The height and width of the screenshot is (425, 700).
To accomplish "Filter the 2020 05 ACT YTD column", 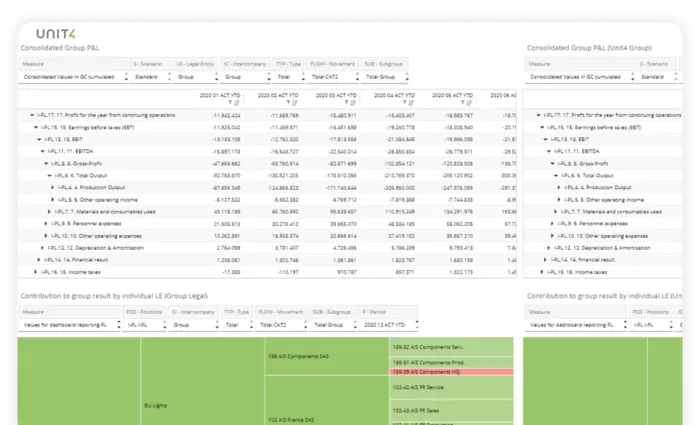I will 462,103.
